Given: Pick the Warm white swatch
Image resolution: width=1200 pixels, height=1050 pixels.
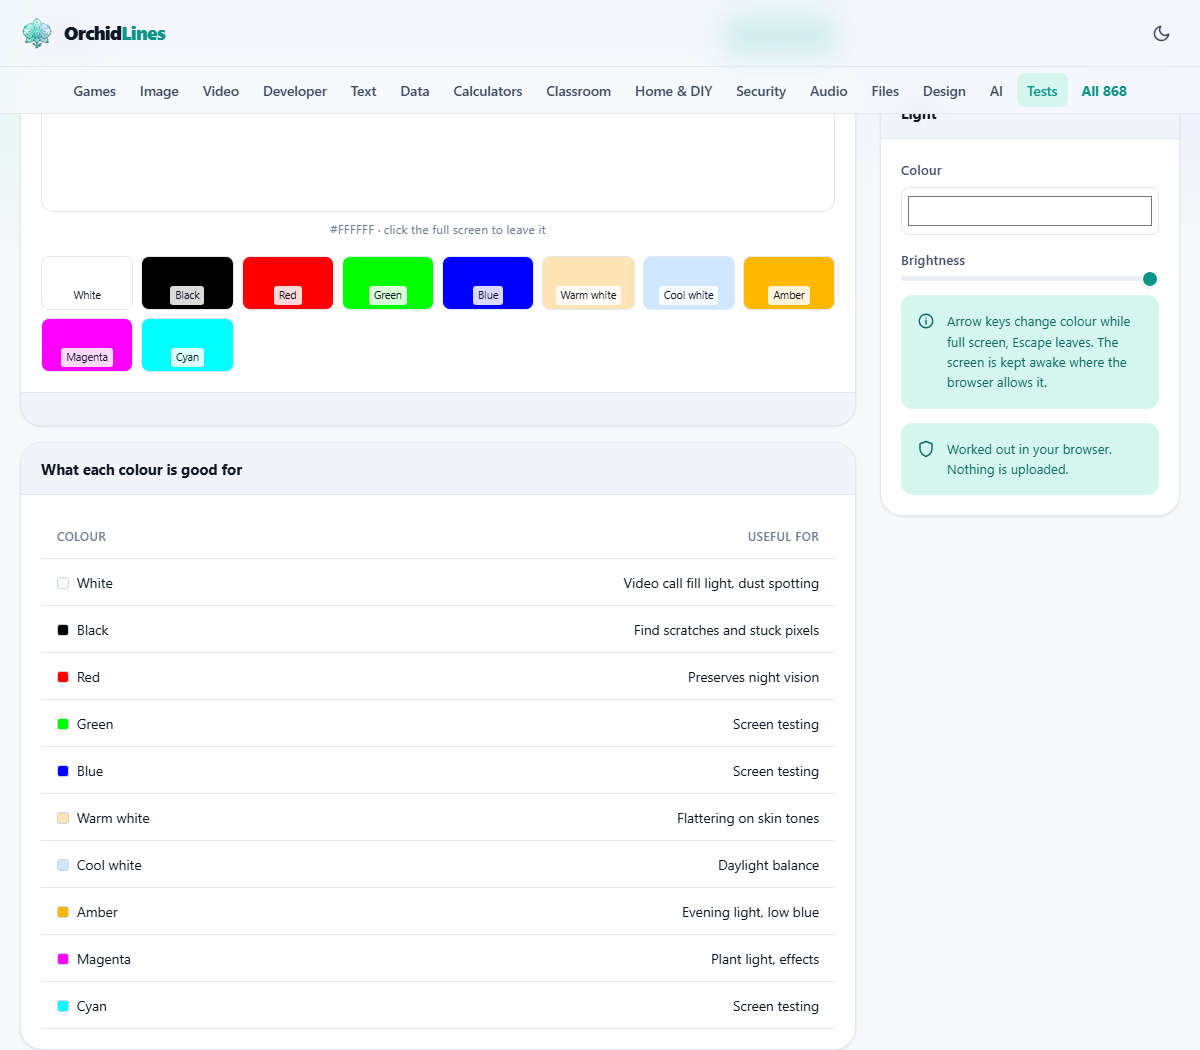Looking at the screenshot, I should (x=589, y=283).
